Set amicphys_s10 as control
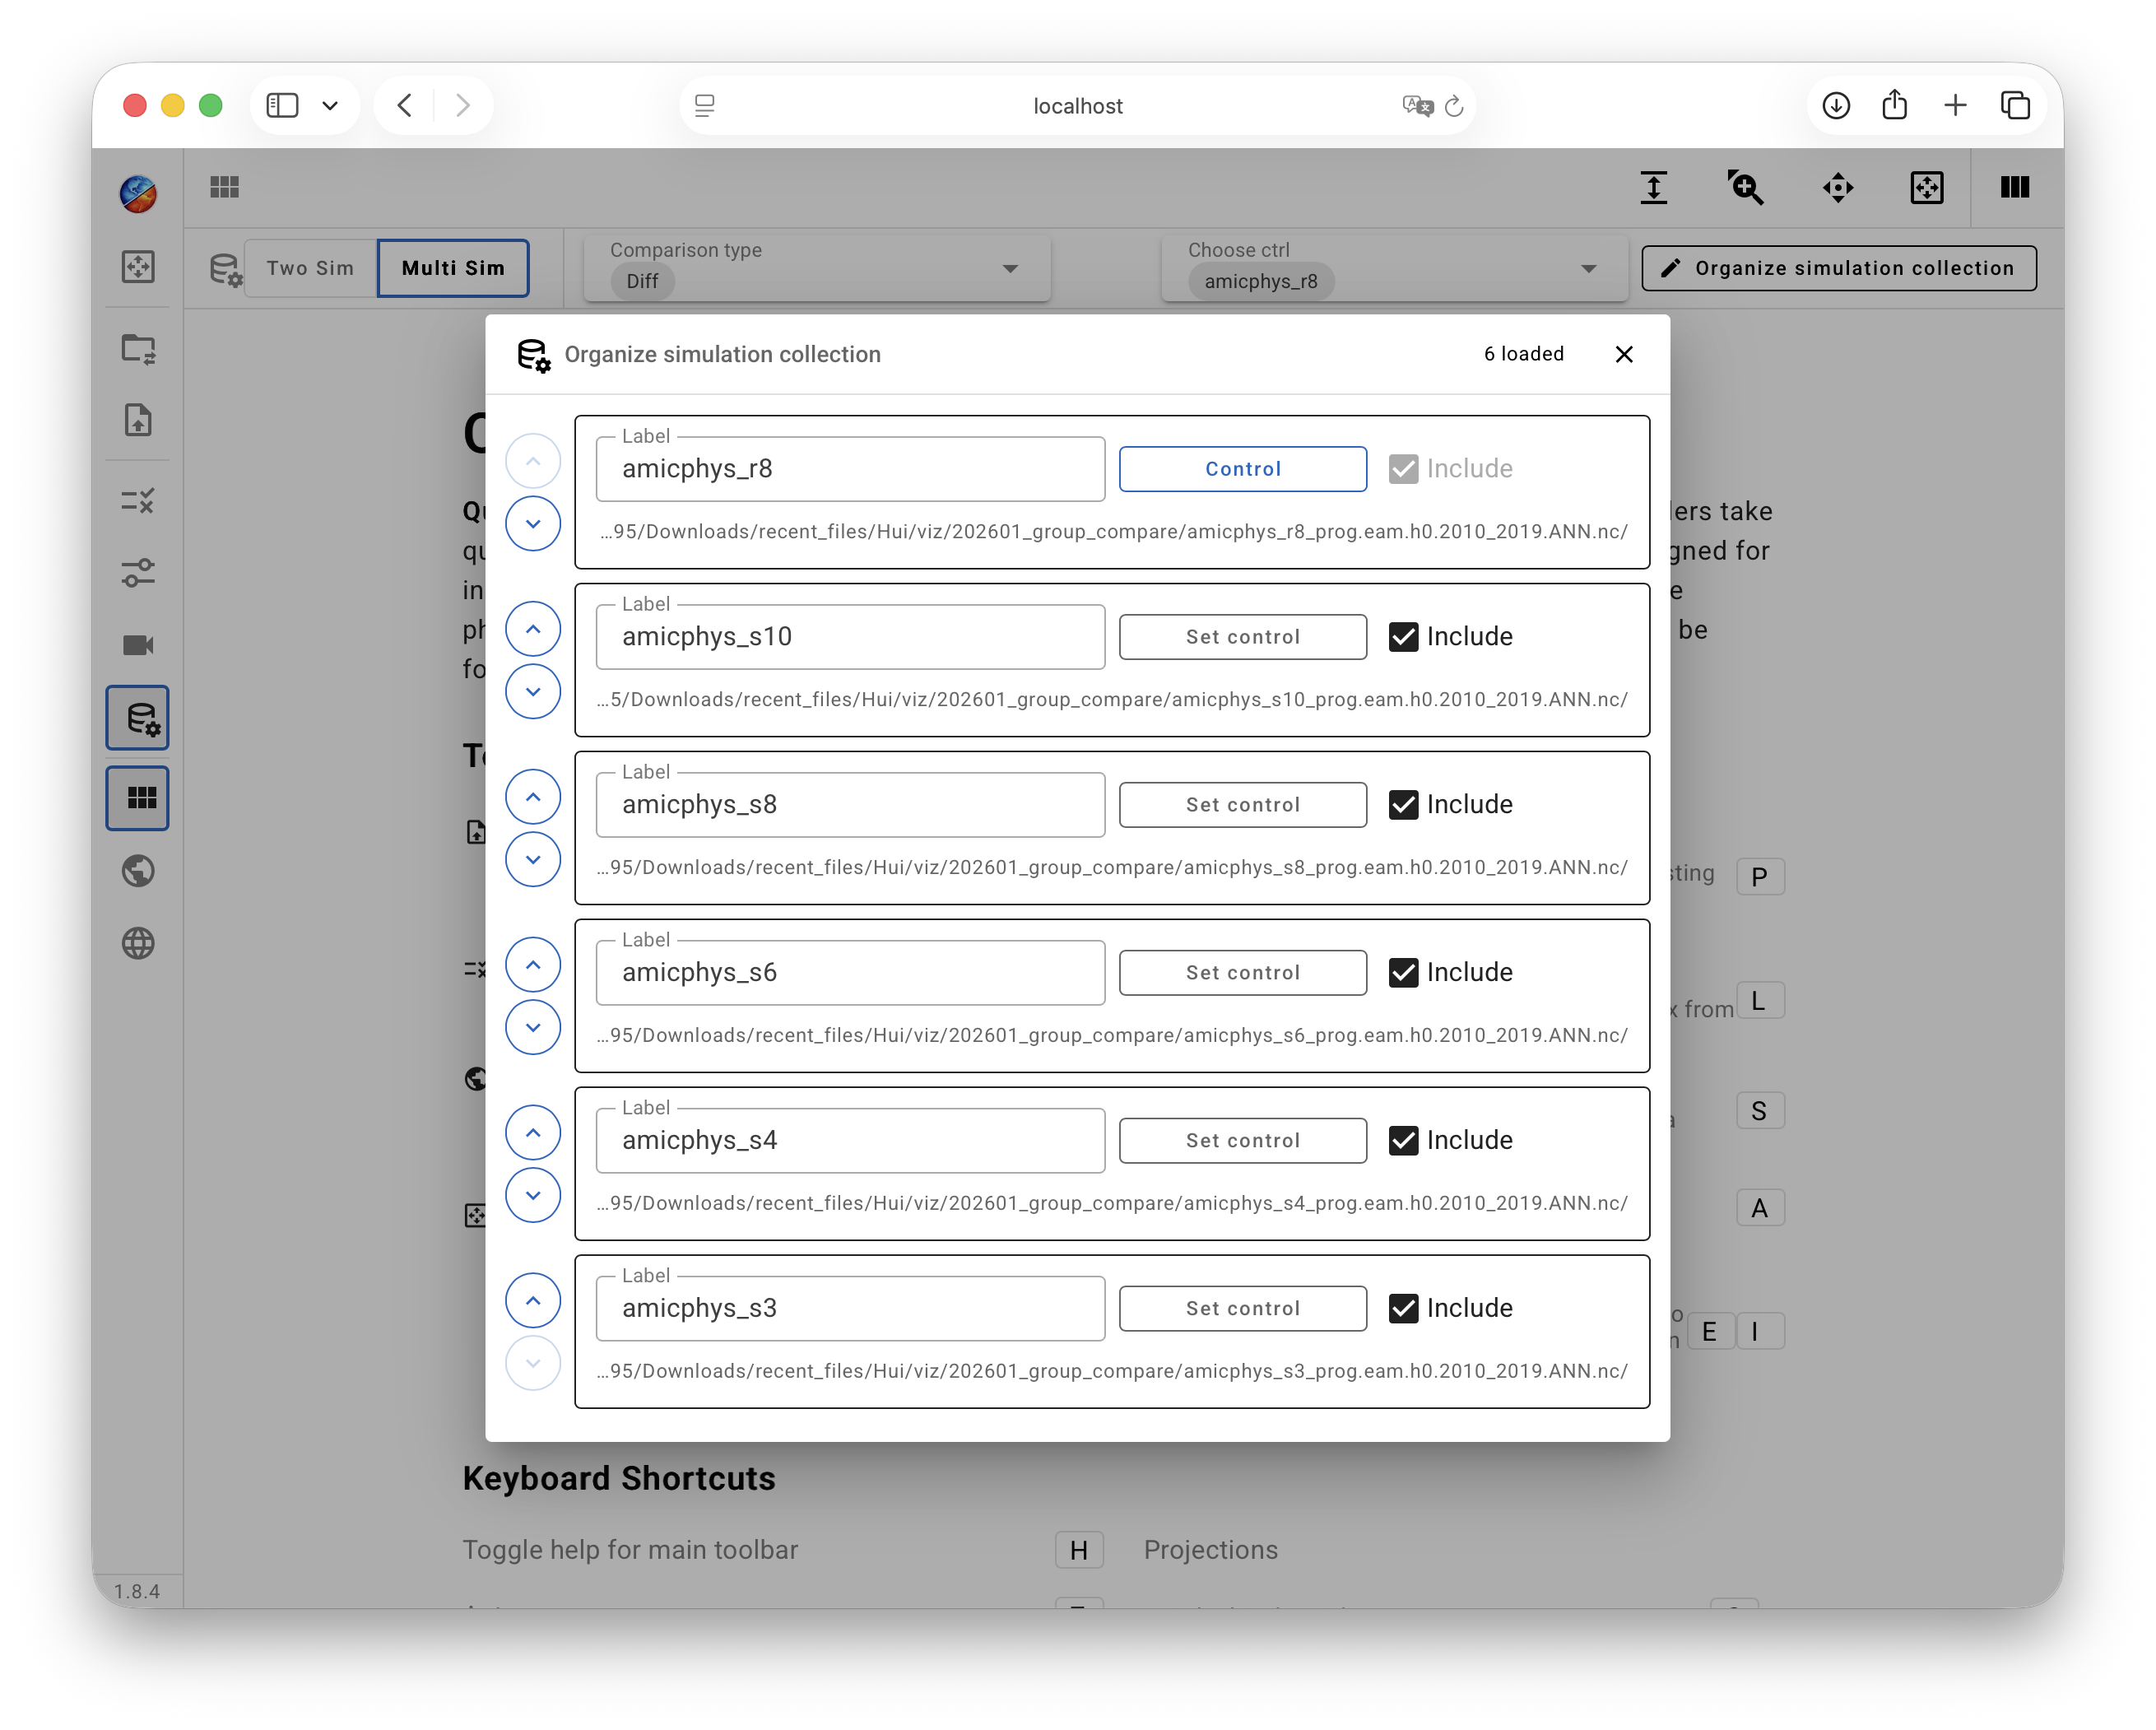Screen dimensions: 2156x1730 coord(1243,636)
